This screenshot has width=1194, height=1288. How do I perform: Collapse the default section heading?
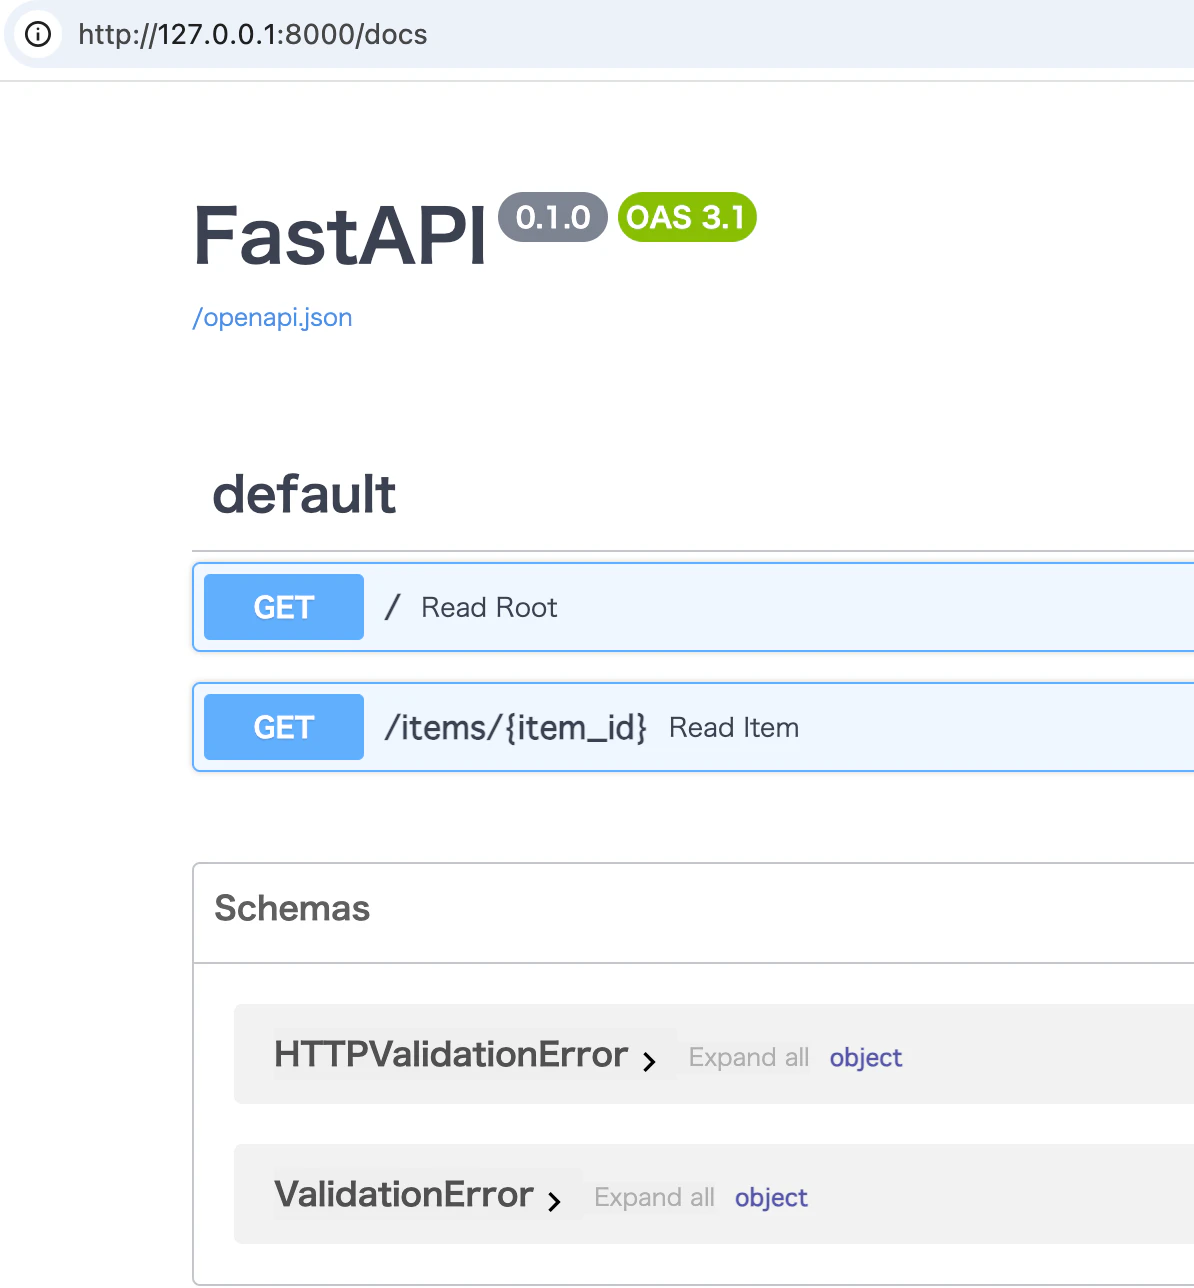(305, 495)
